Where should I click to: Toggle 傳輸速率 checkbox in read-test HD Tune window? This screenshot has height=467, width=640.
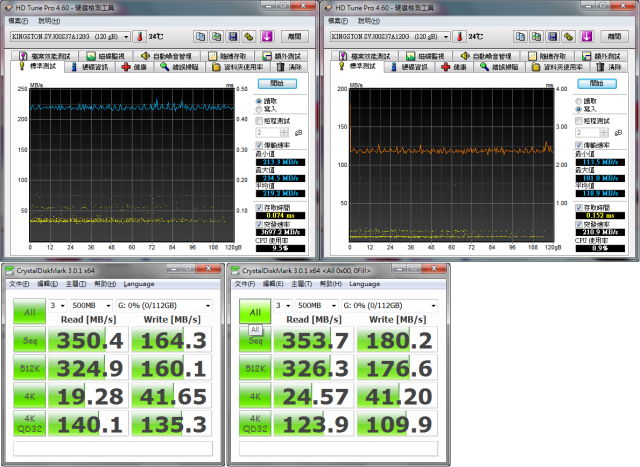[x=259, y=145]
